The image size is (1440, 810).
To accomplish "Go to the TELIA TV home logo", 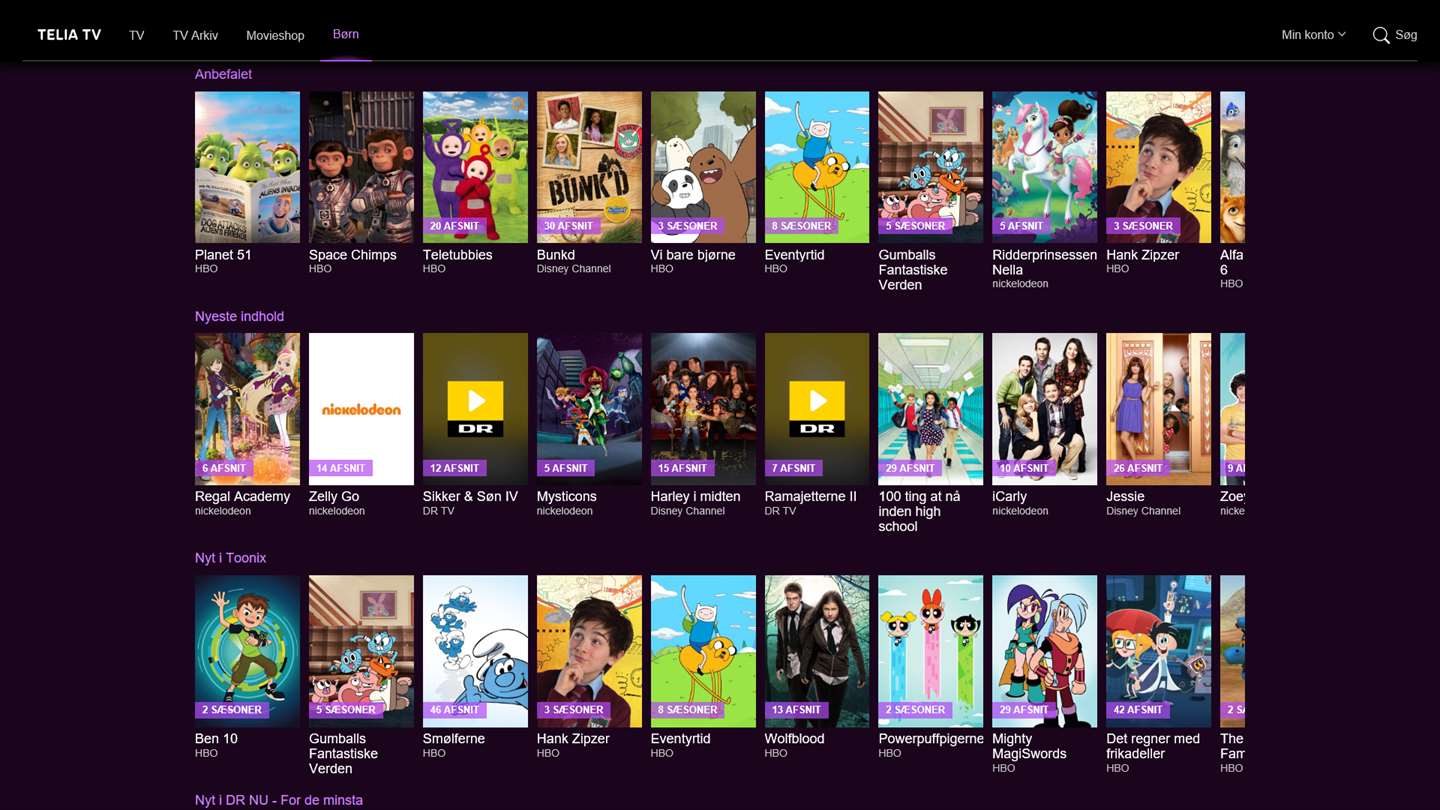I will (x=69, y=35).
